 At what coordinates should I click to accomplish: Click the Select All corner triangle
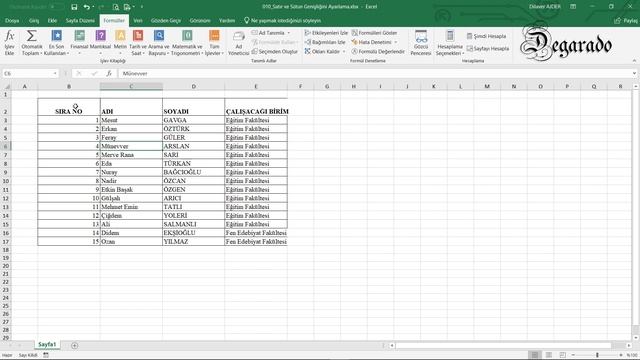click(x=7, y=87)
